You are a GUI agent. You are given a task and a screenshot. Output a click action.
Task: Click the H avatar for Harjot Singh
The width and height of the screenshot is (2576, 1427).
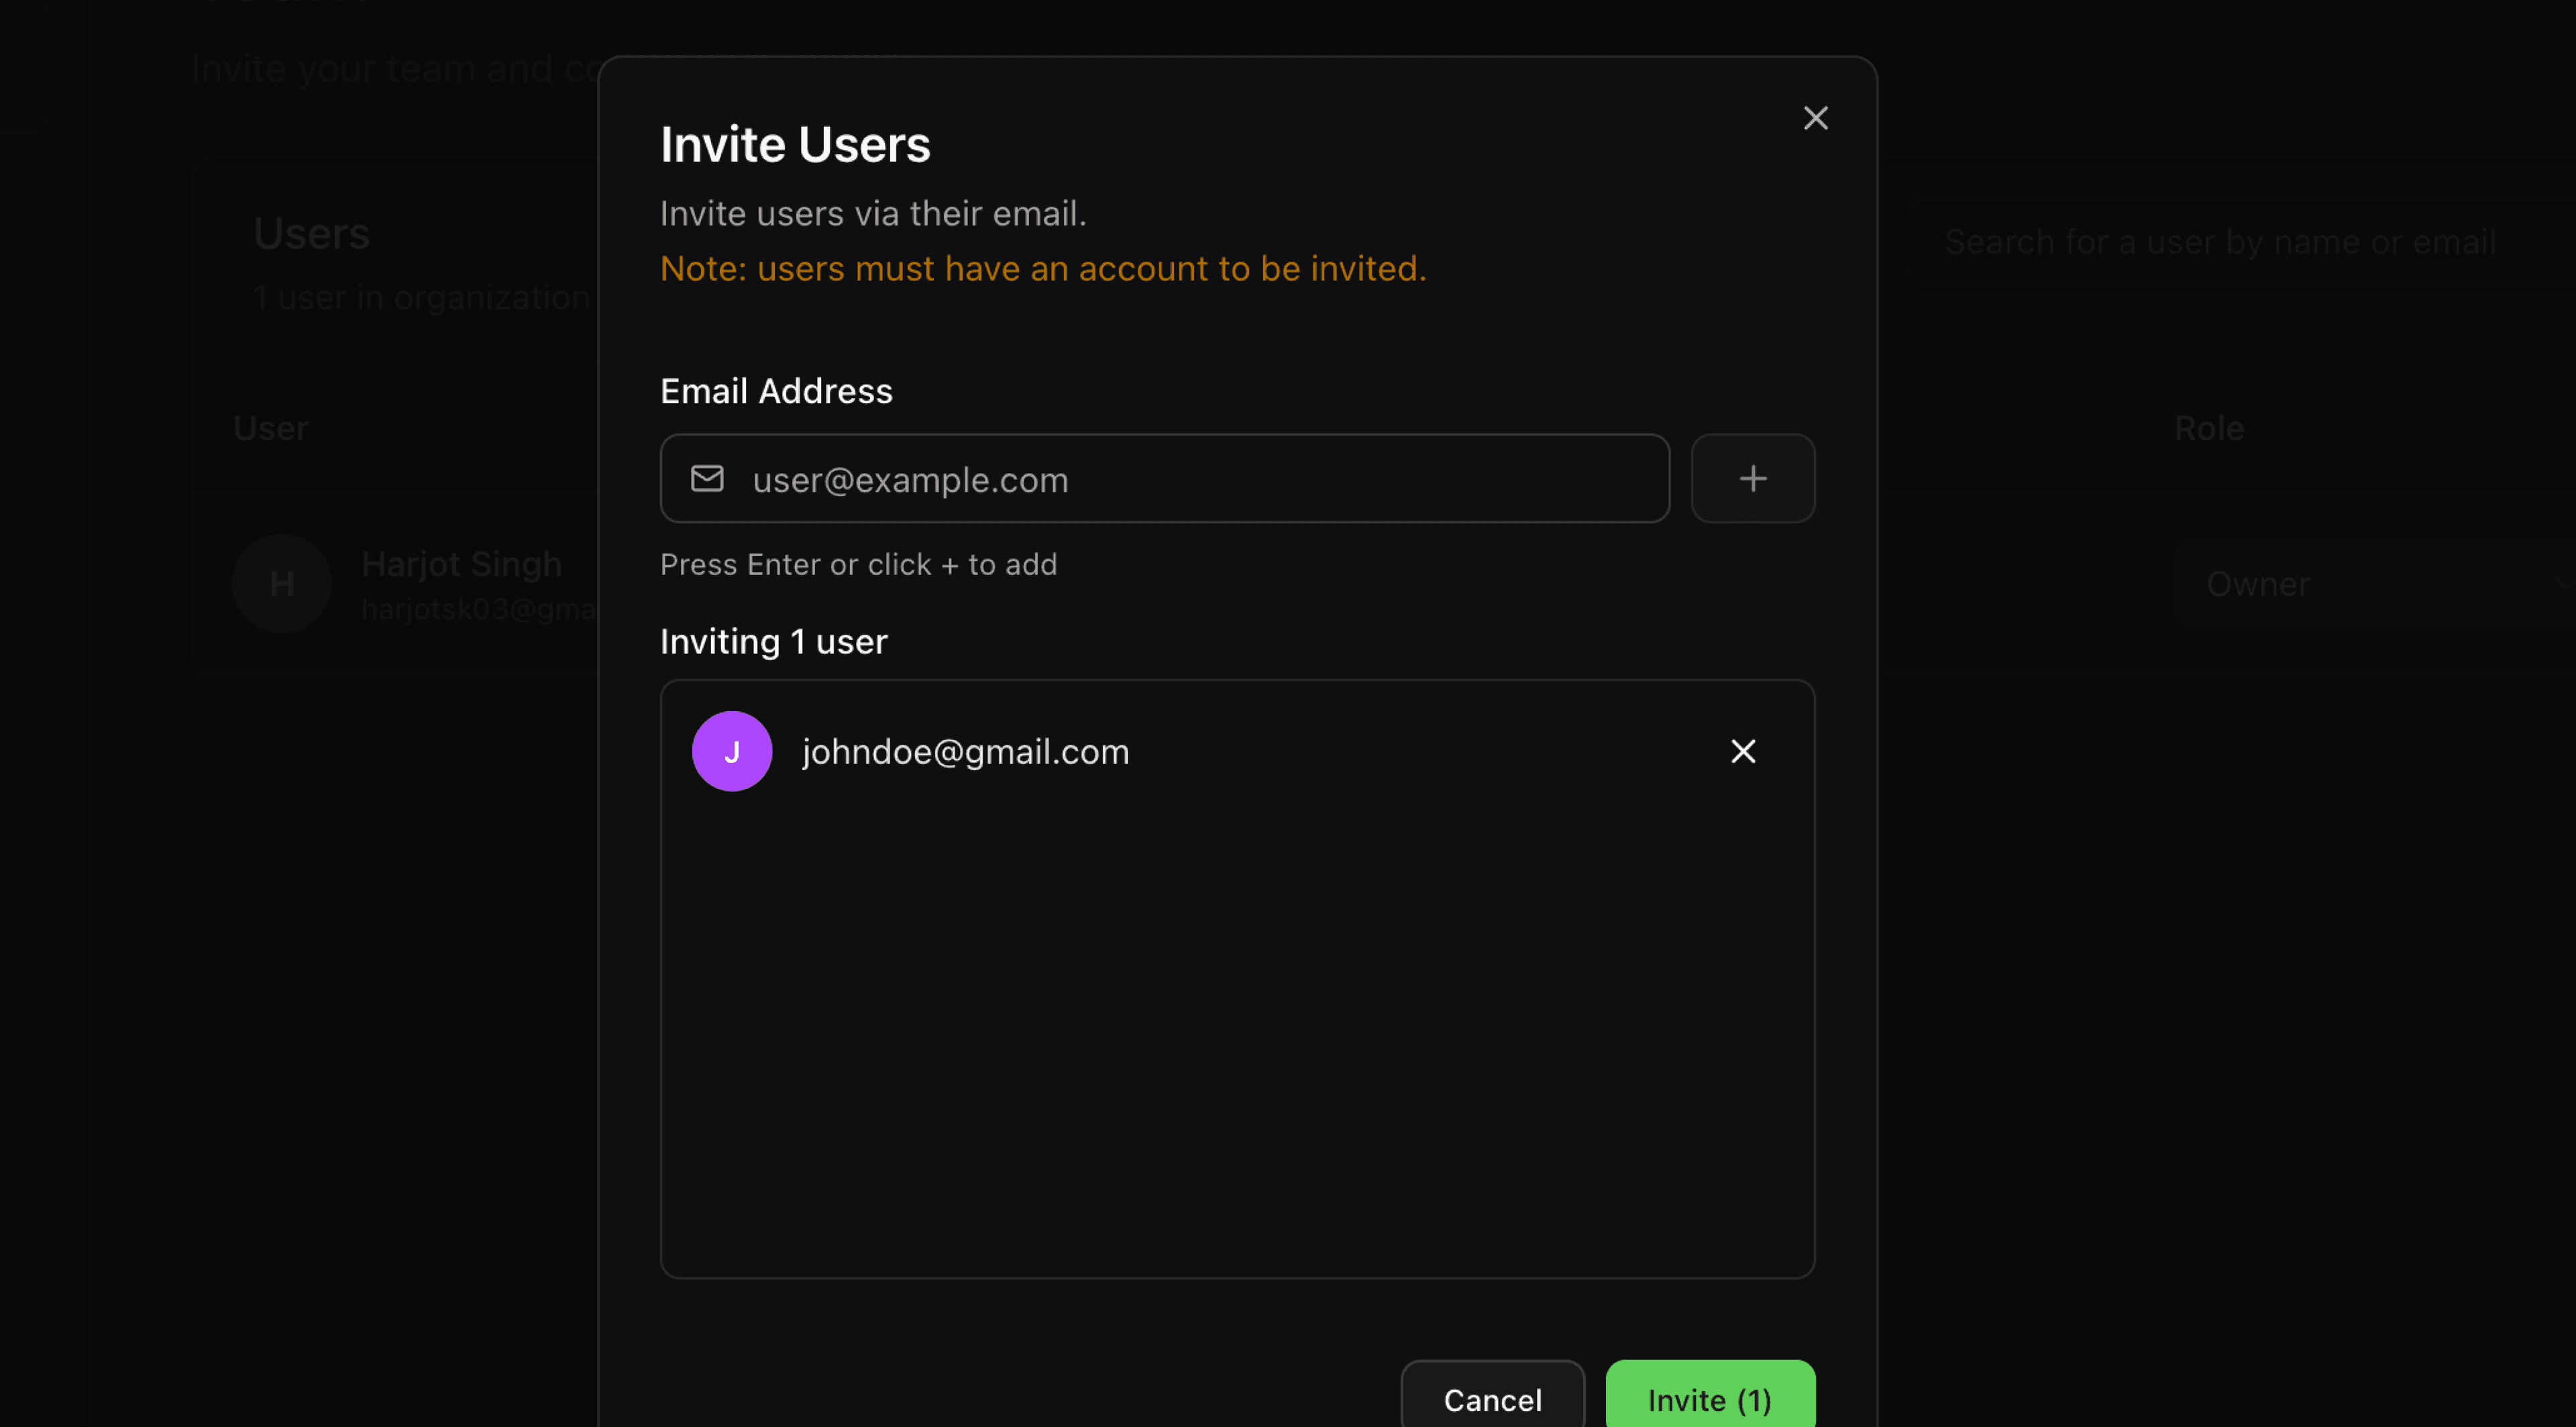(x=282, y=583)
